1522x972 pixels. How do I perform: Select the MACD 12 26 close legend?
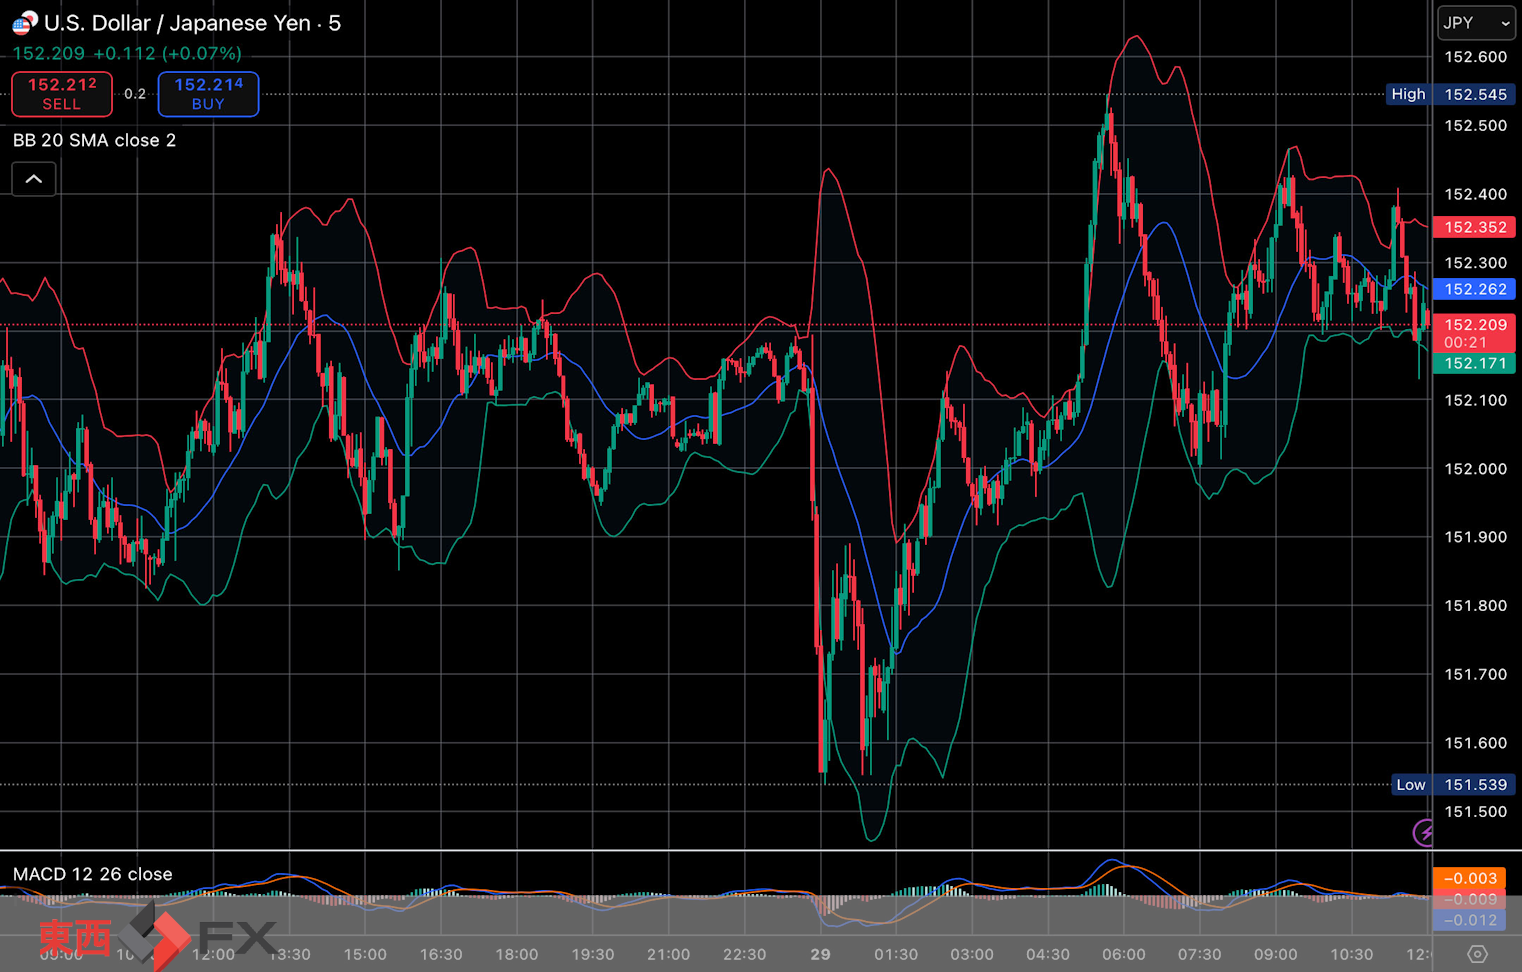[x=92, y=874]
